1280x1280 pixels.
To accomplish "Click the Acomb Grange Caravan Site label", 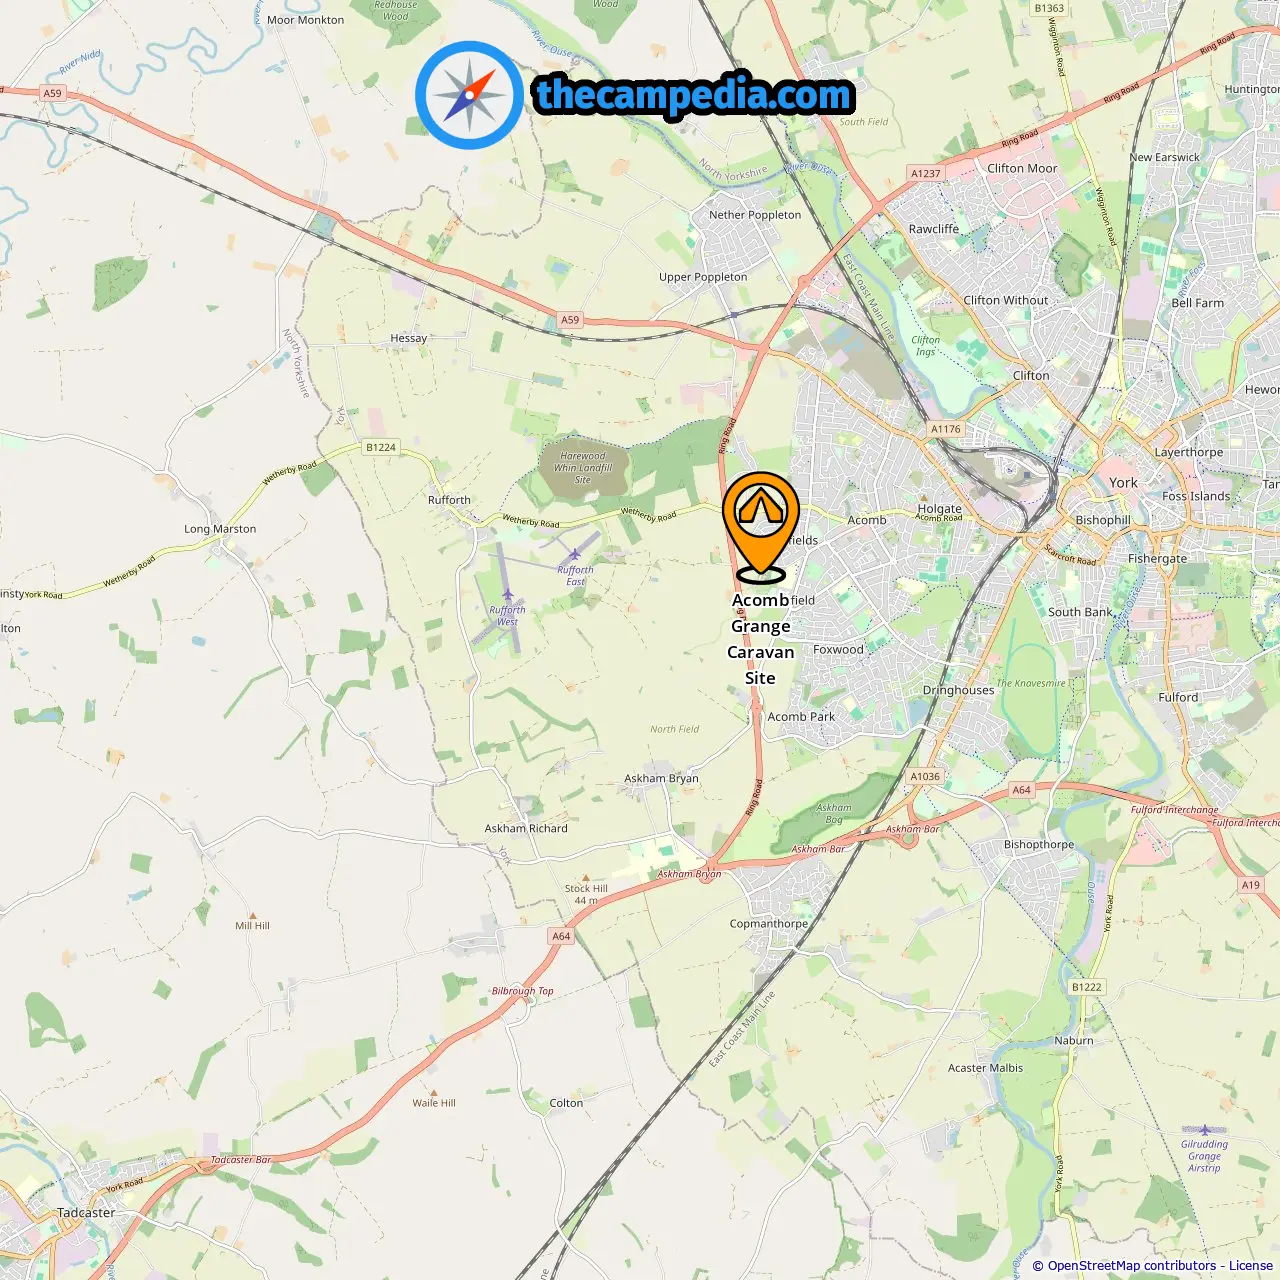I will click(x=761, y=639).
